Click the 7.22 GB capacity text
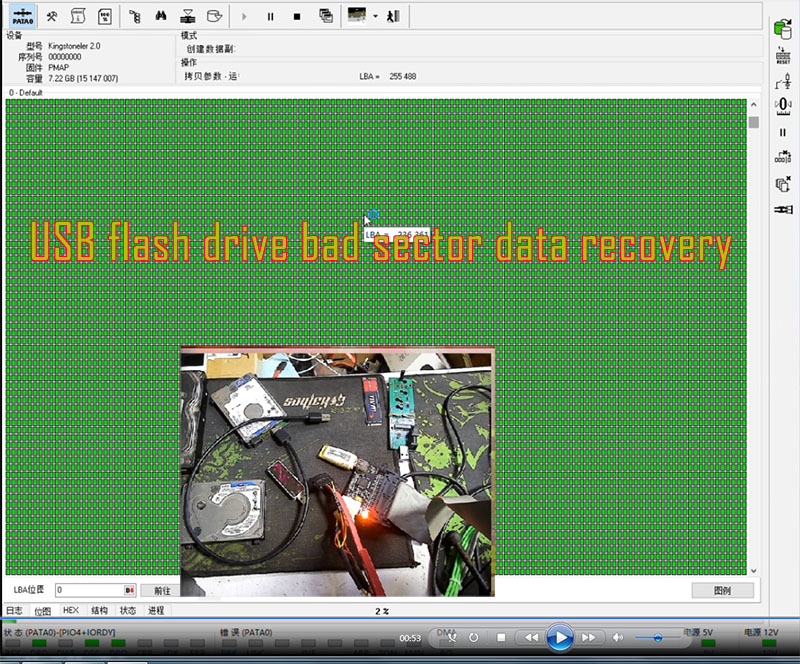The height and width of the screenshot is (664, 800). [83, 78]
